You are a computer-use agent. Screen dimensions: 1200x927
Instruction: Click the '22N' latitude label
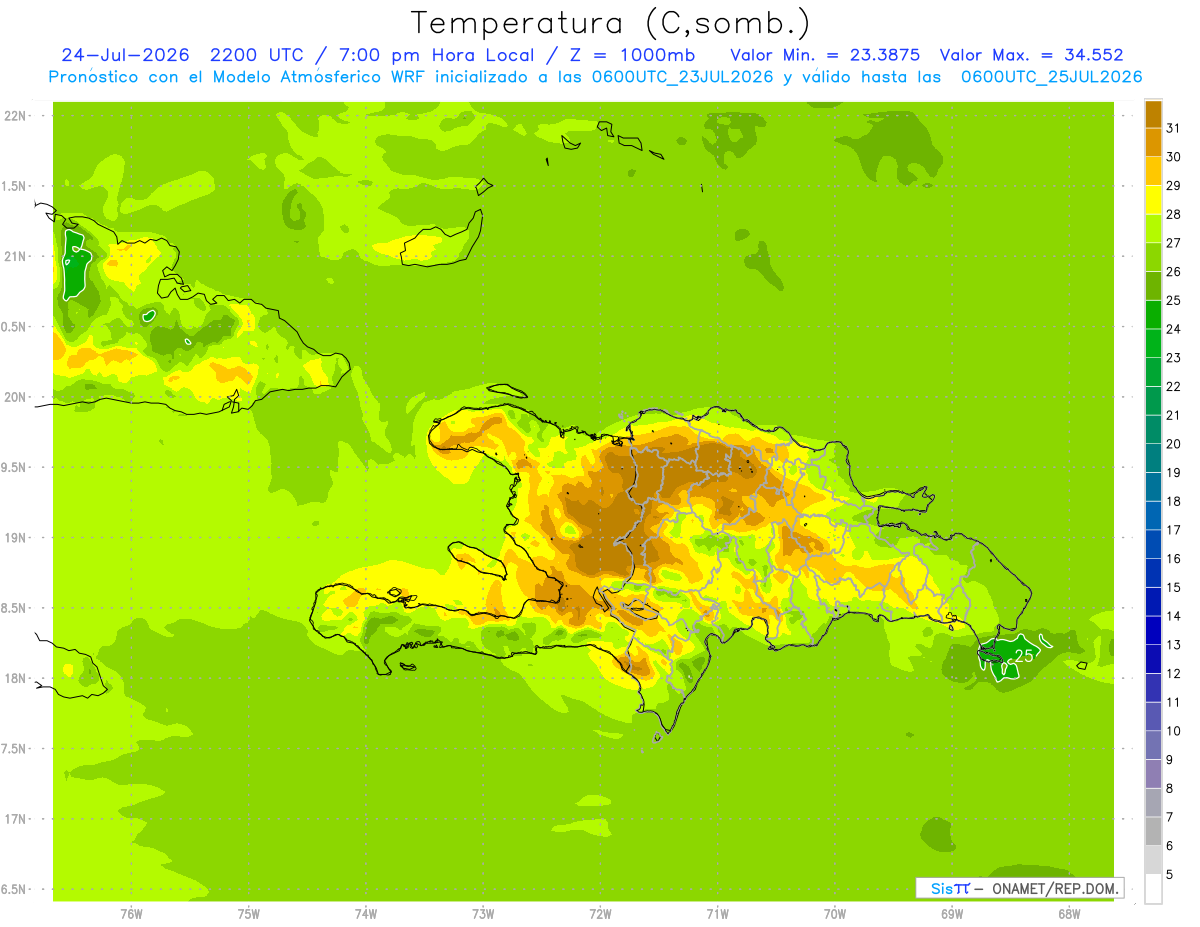pos(15,116)
